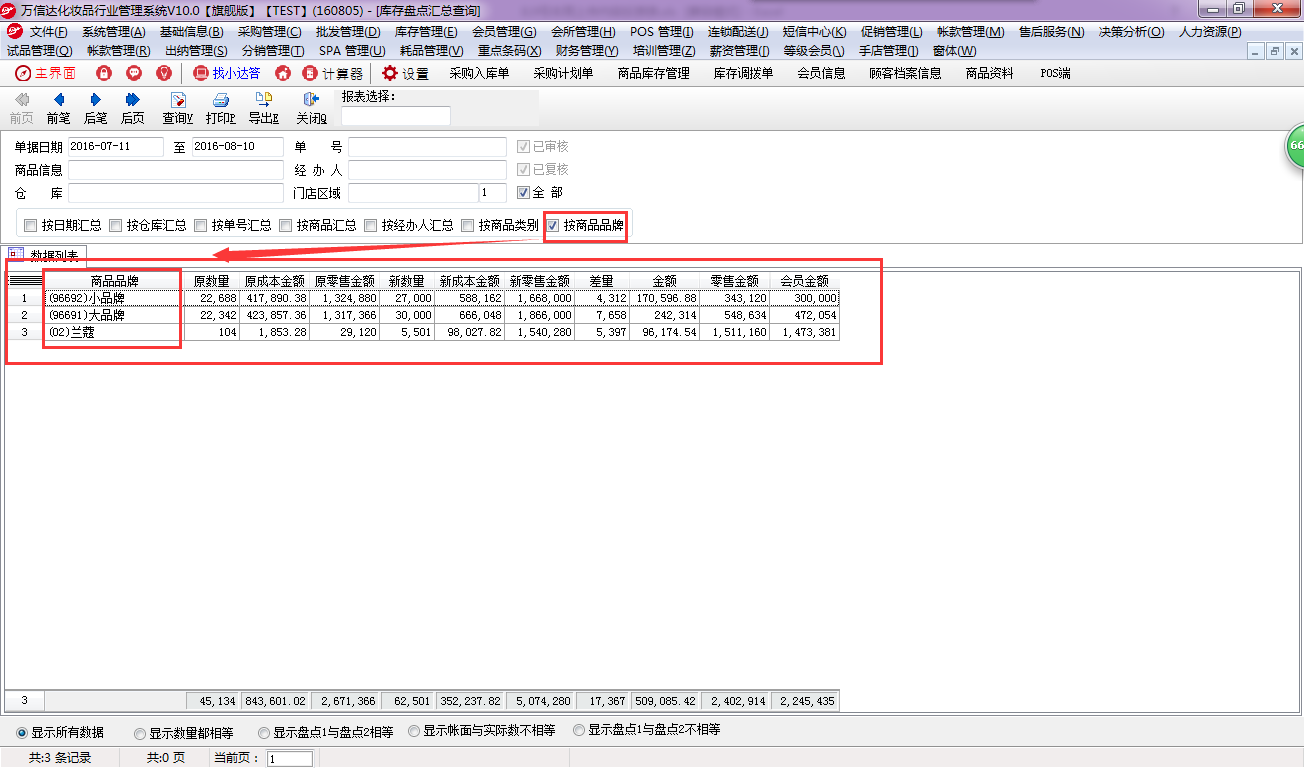Go to 后页 last page

(132, 108)
